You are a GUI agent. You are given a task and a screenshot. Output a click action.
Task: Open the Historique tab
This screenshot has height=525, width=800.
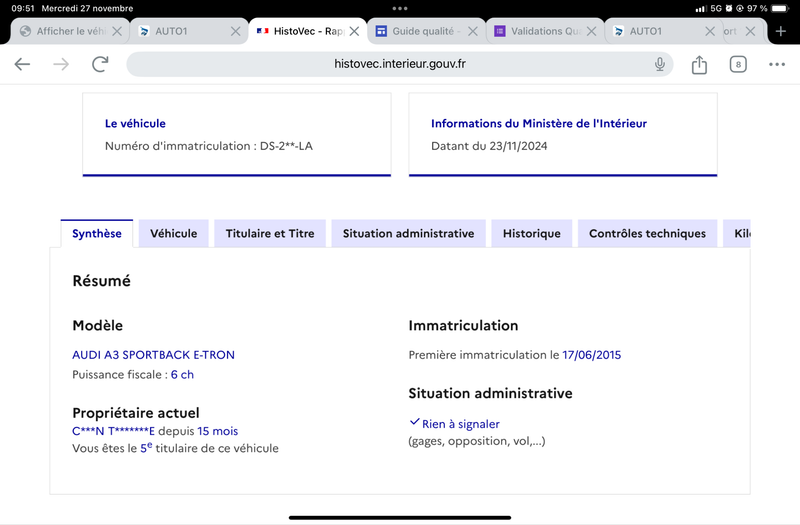[532, 234]
